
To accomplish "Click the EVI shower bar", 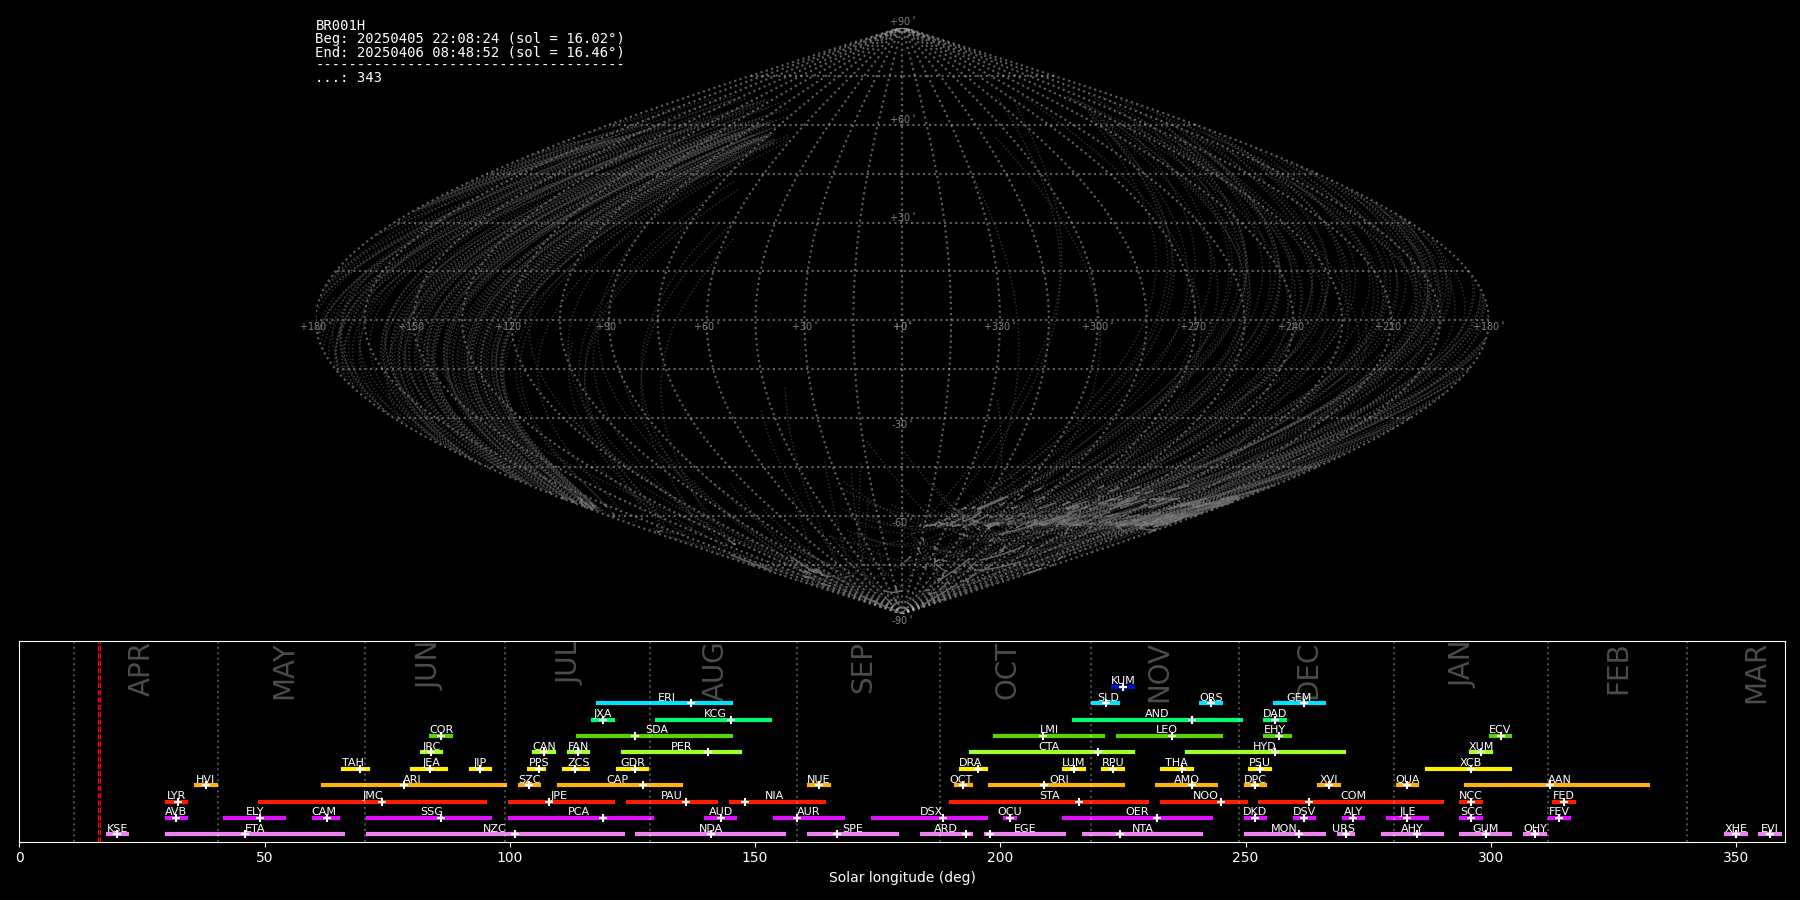I will pyautogui.click(x=1770, y=834).
